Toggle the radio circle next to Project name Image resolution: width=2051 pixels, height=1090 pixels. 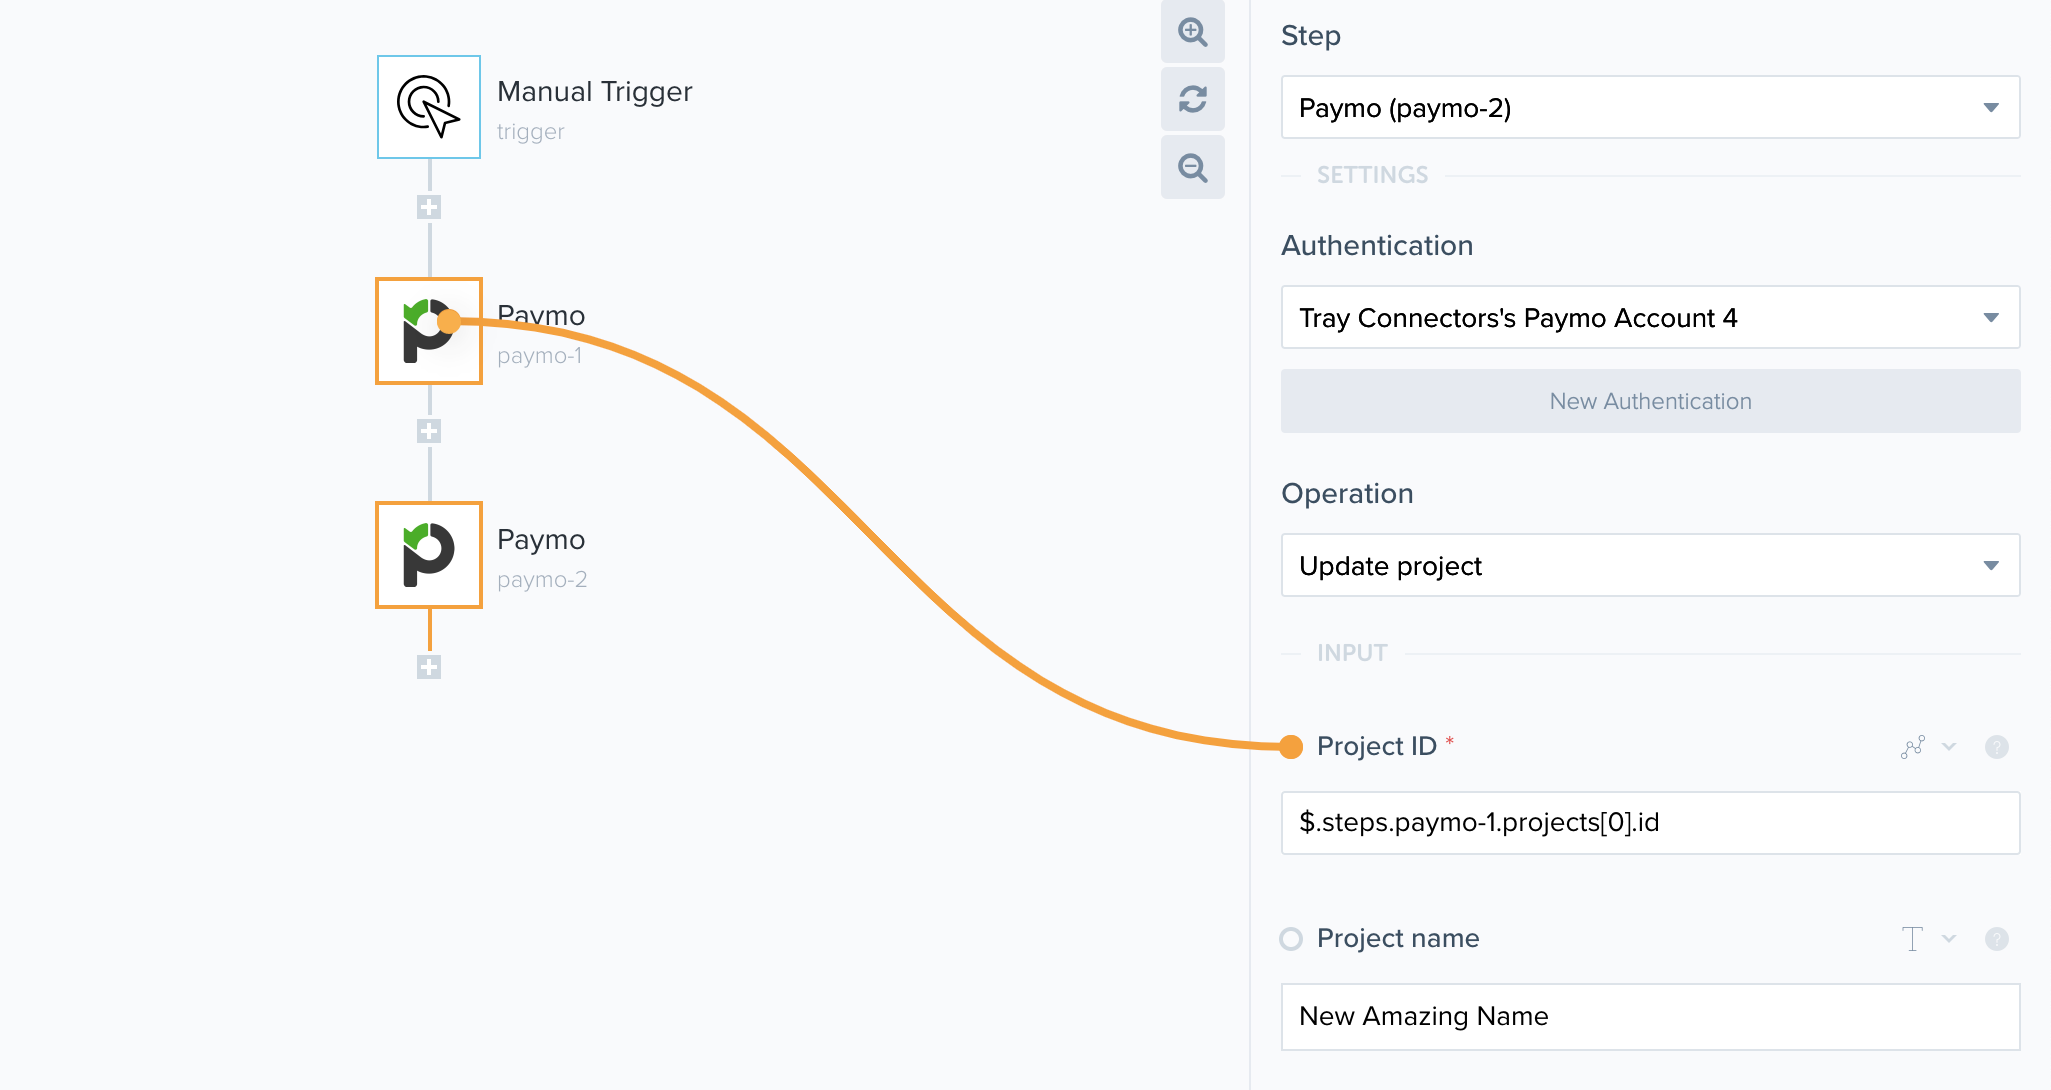1290,939
